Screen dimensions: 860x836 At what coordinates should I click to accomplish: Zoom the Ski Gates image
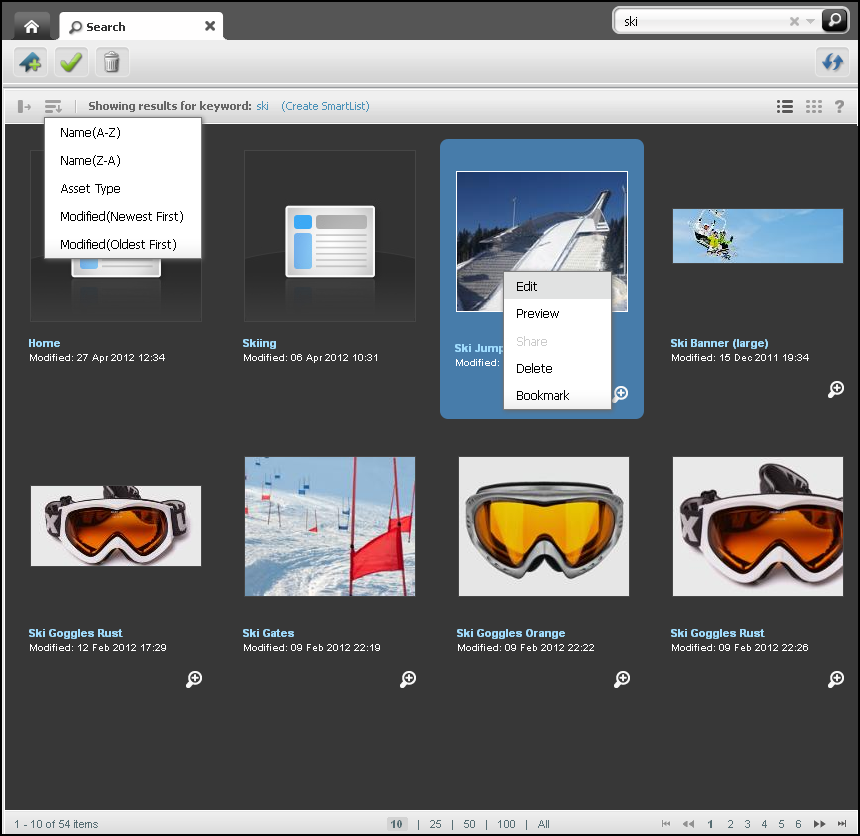click(x=408, y=679)
